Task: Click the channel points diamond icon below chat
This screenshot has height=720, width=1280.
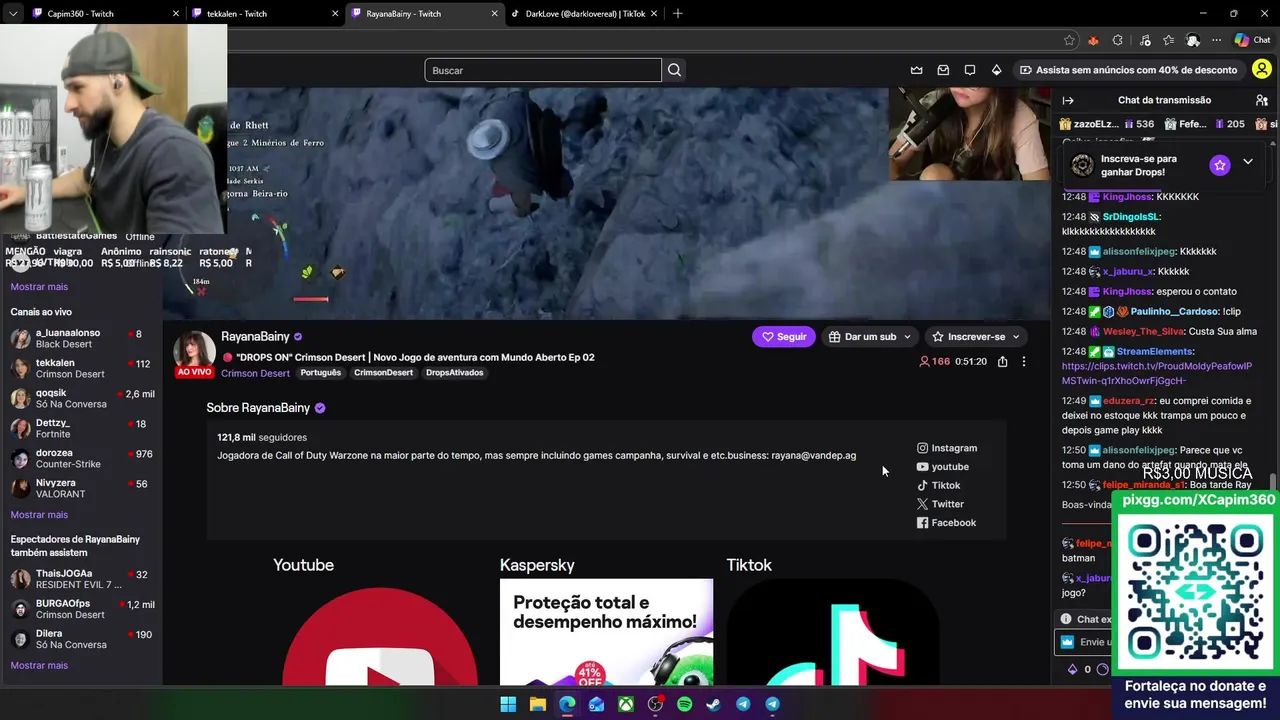Action: coord(1073,669)
